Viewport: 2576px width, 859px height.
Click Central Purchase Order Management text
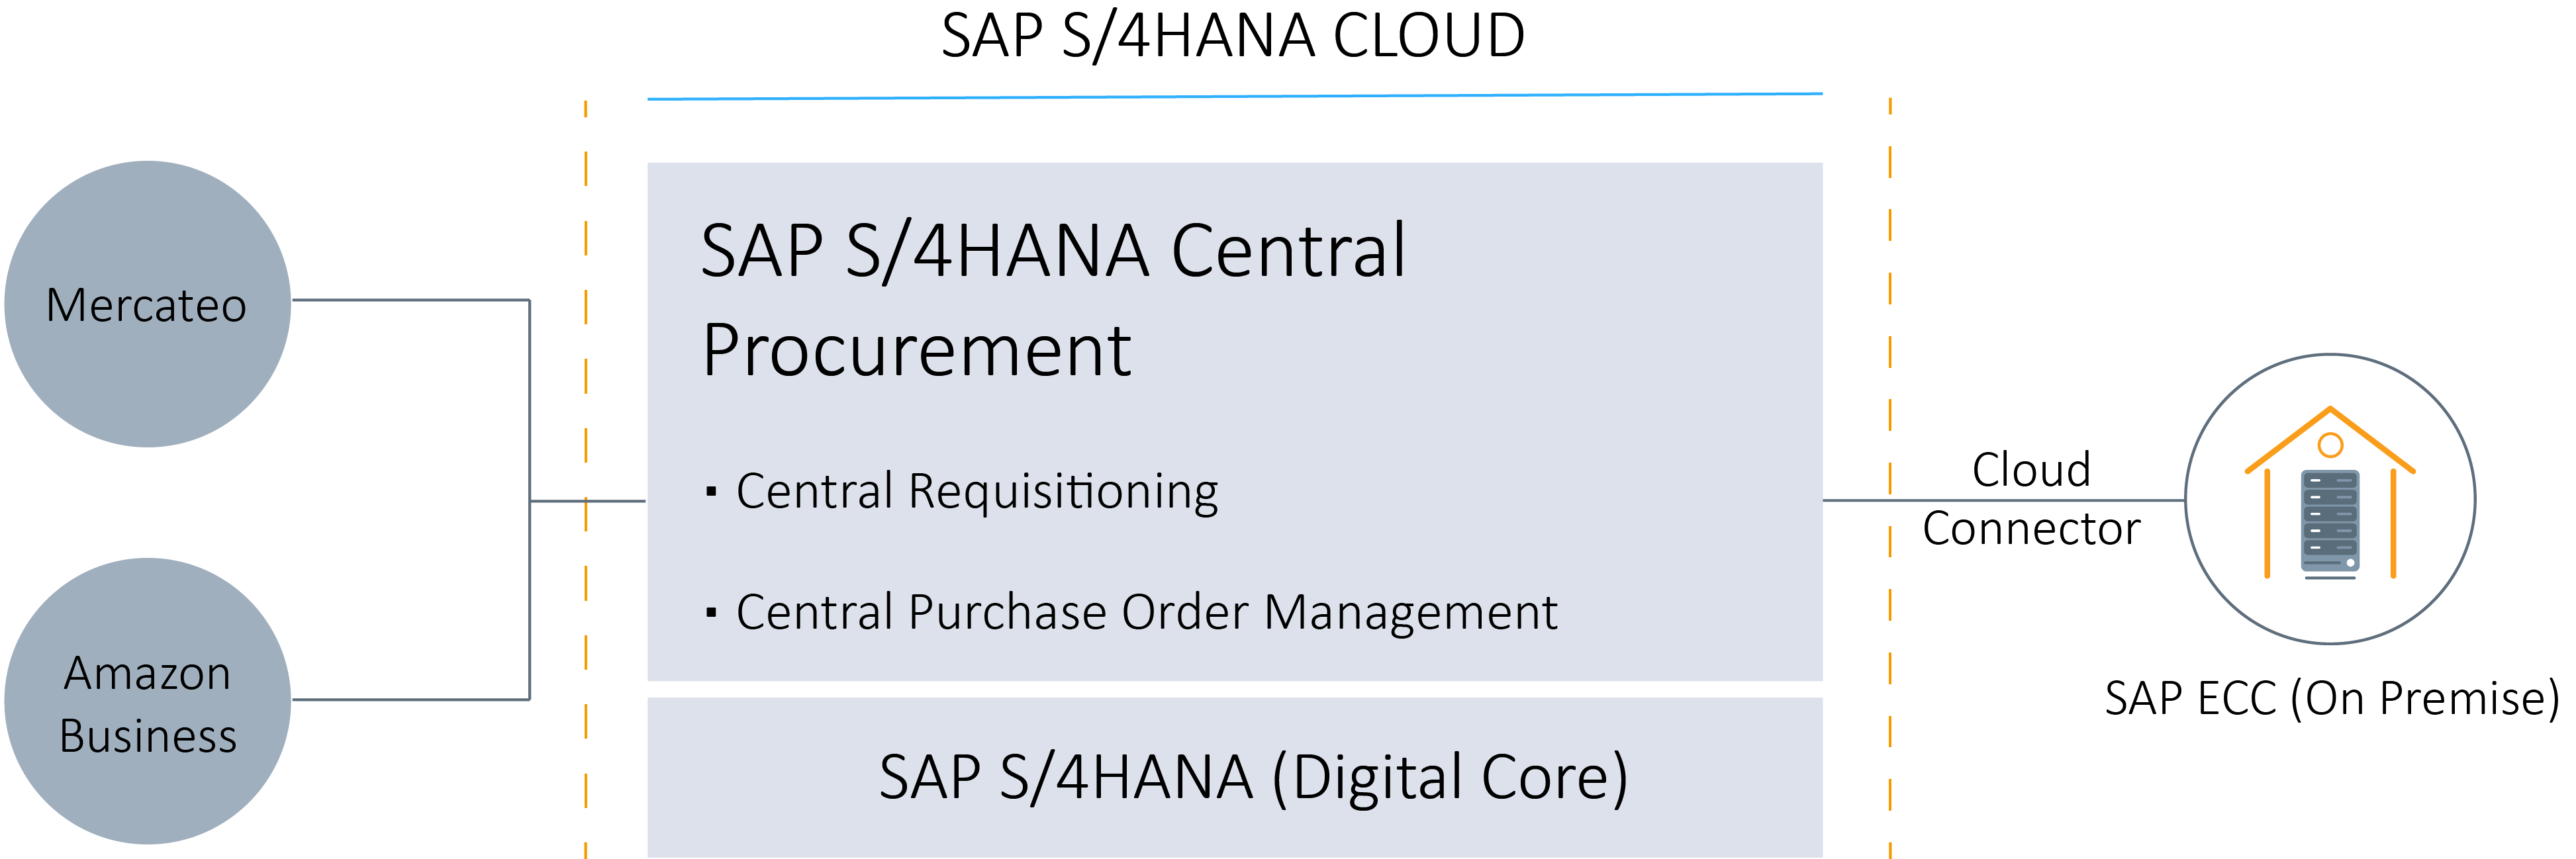click(1146, 612)
